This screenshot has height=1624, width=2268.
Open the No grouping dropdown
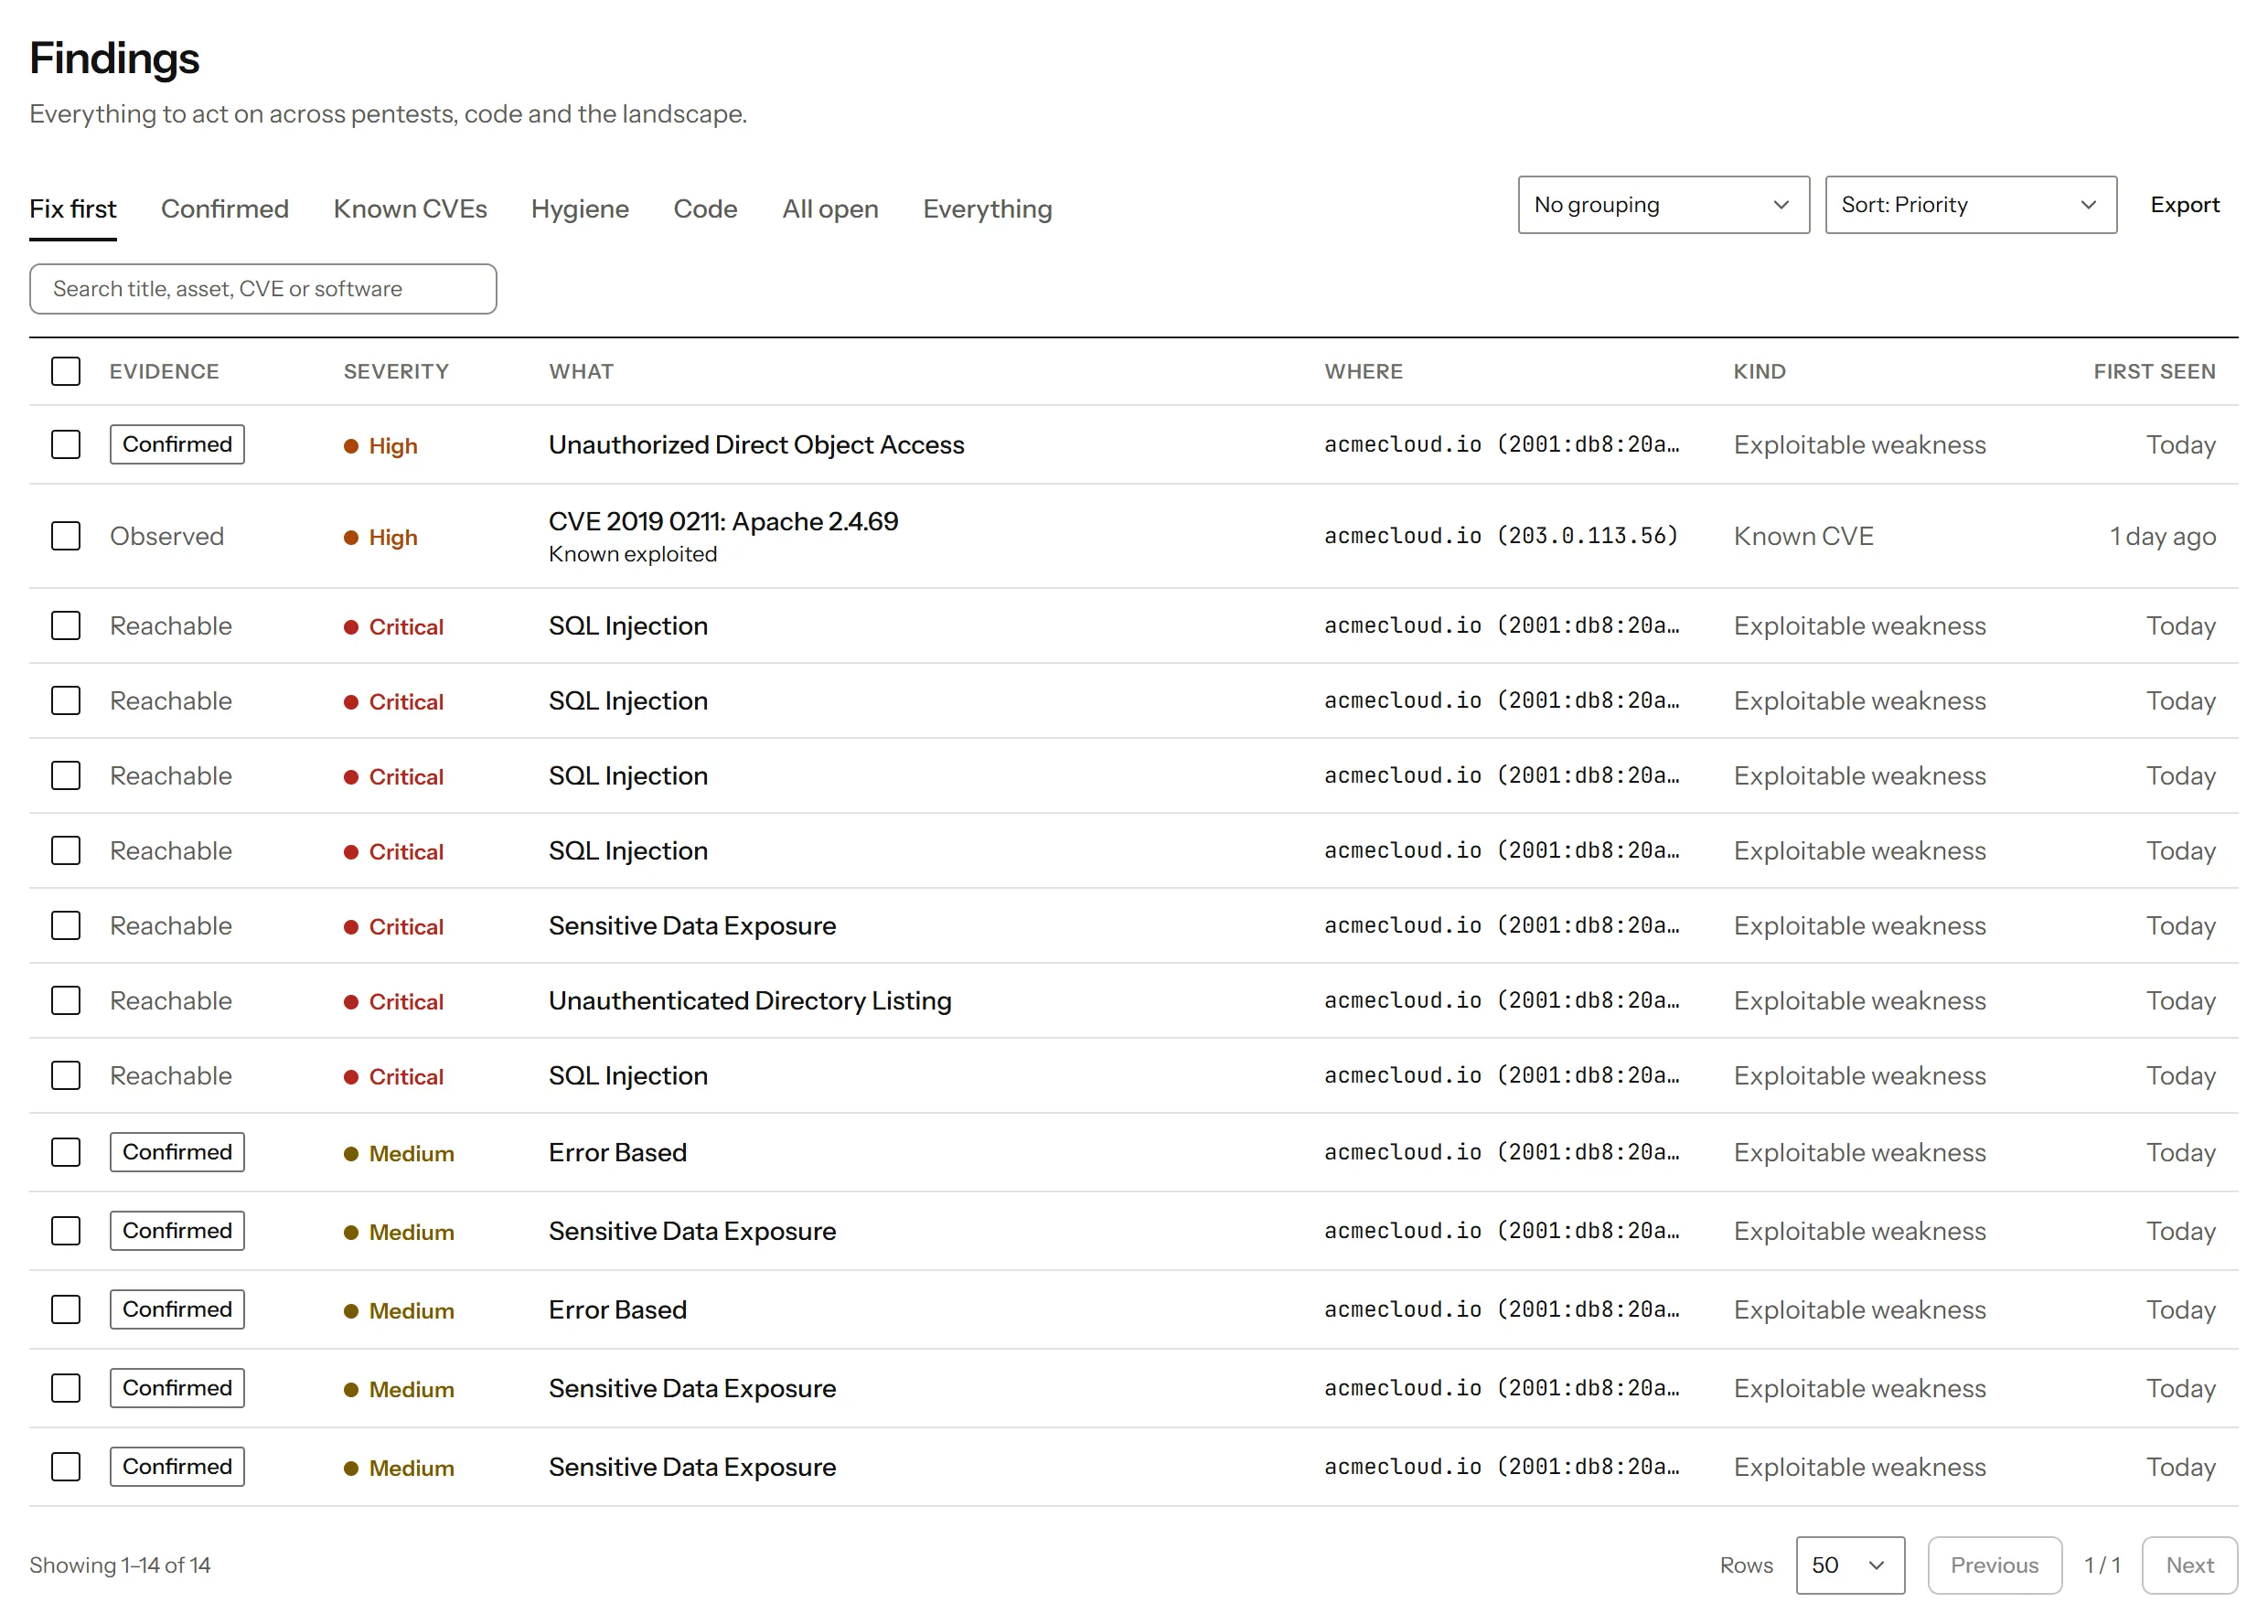(x=1663, y=205)
